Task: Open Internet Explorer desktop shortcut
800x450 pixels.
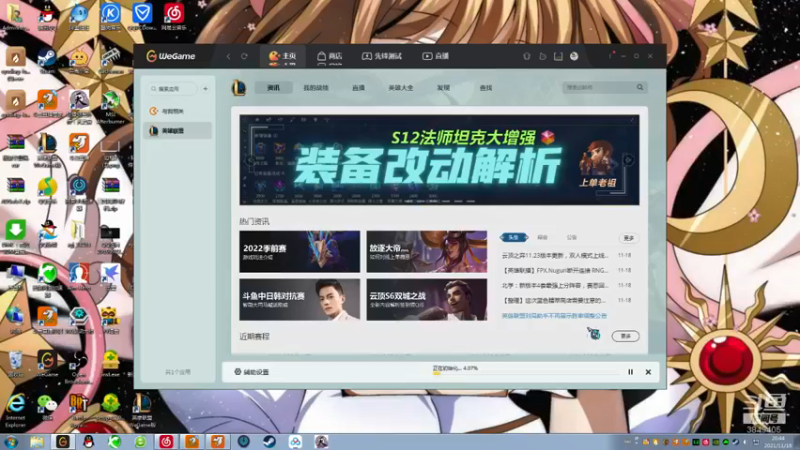Action: point(15,410)
